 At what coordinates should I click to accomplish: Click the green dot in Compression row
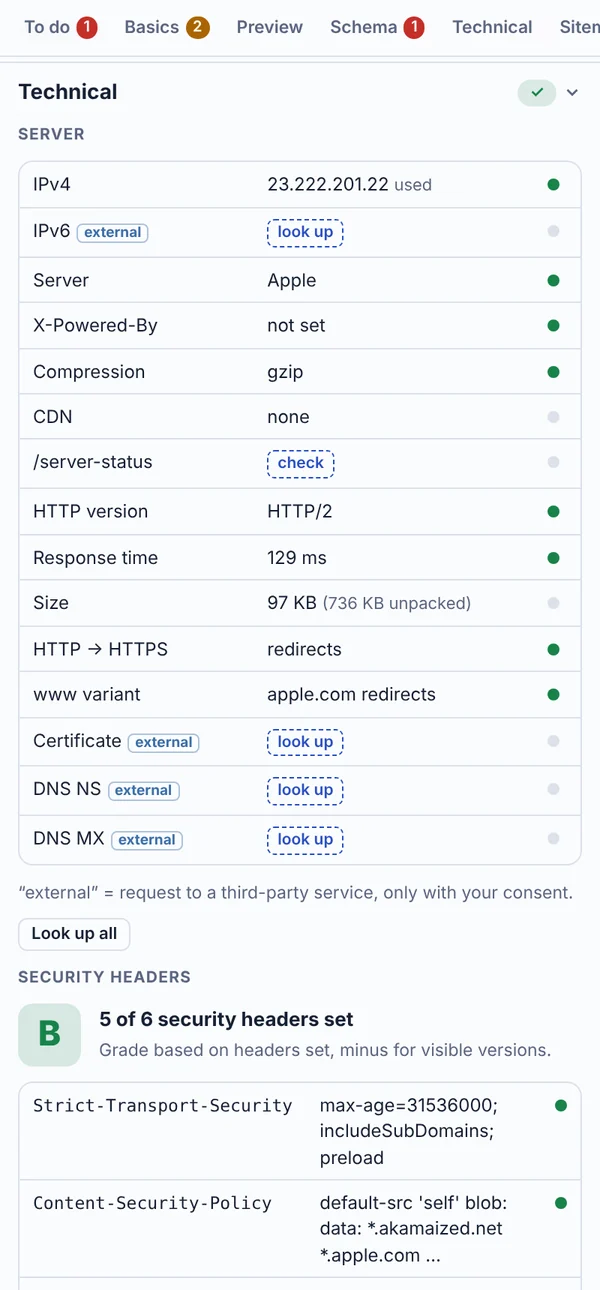coord(554,372)
